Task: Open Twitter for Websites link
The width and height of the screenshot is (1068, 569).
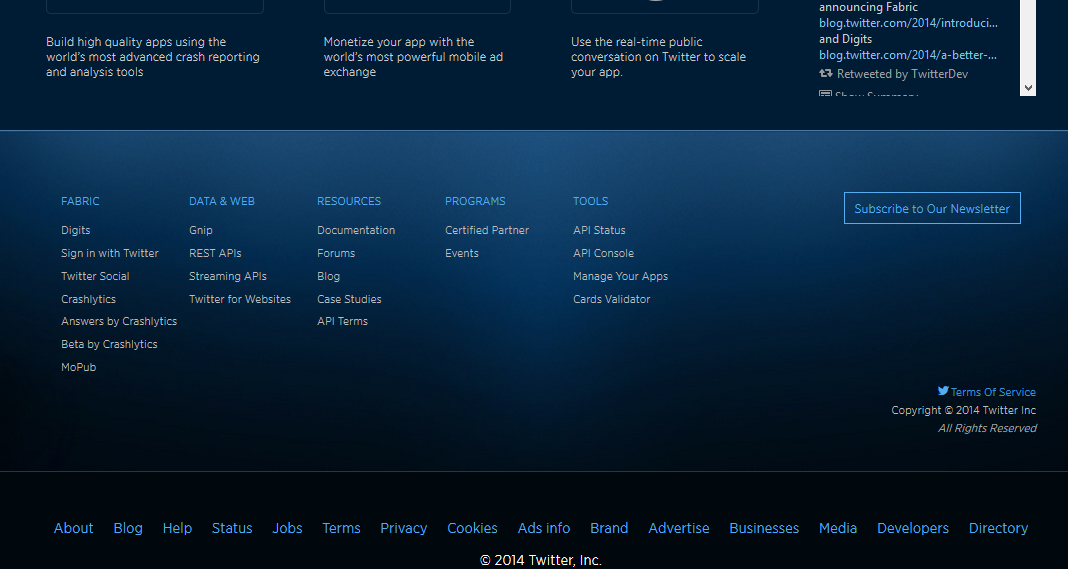Action: pyautogui.click(x=240, y=299)
